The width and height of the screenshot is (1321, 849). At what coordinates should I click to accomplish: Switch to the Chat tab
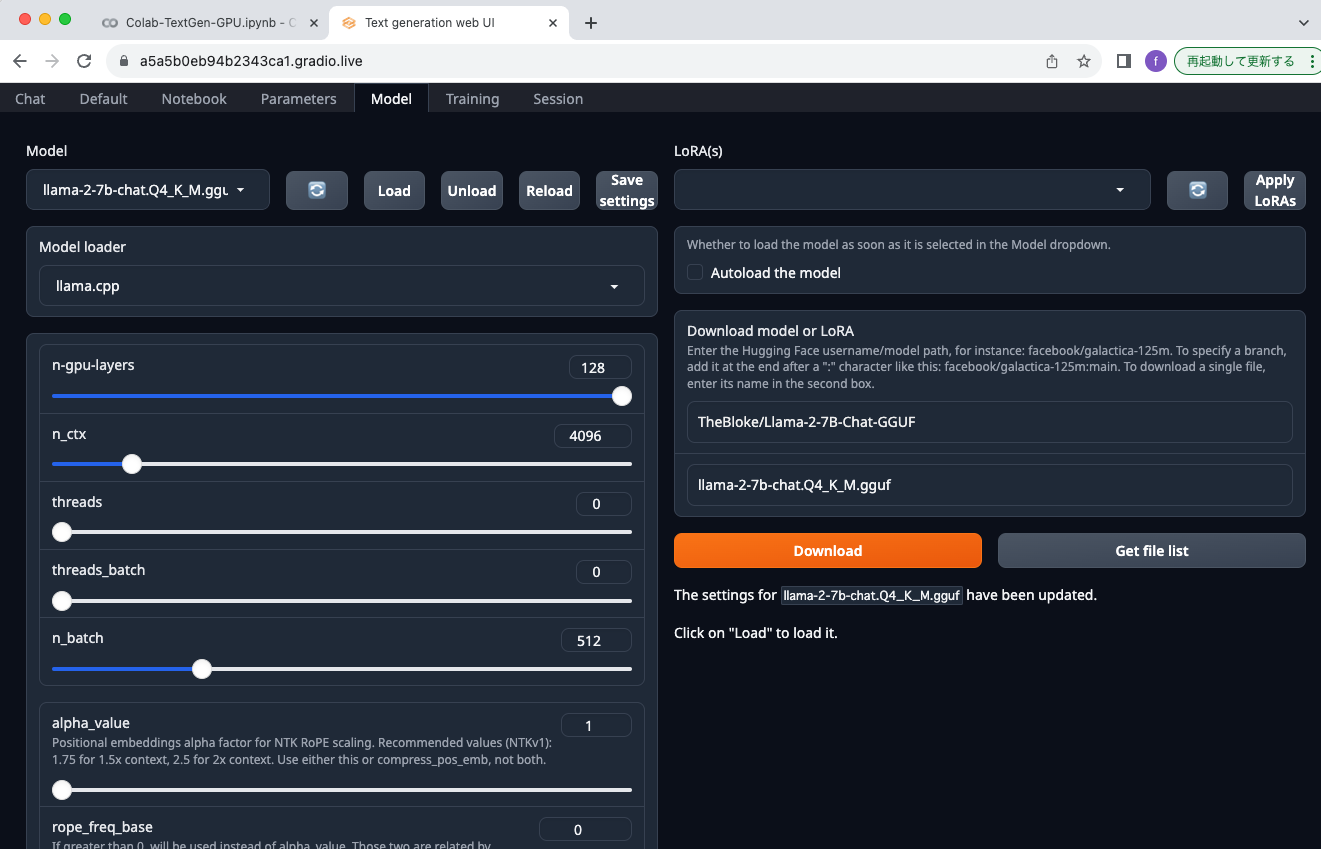30,98
